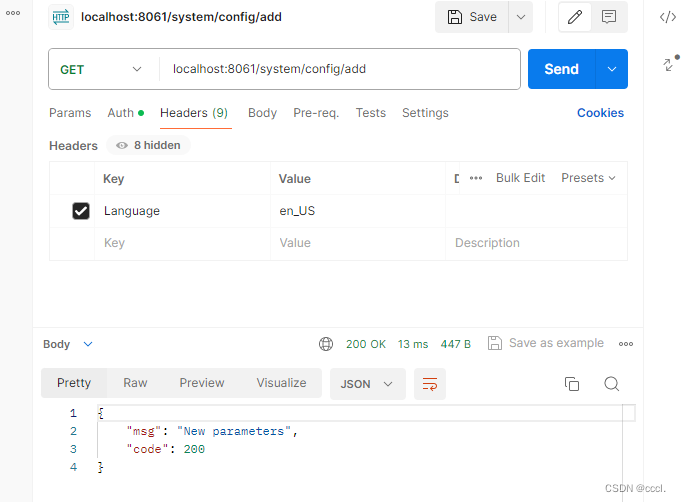Click the Language key cell
This screenshot has width=681, height=502.
coord(182,211)
